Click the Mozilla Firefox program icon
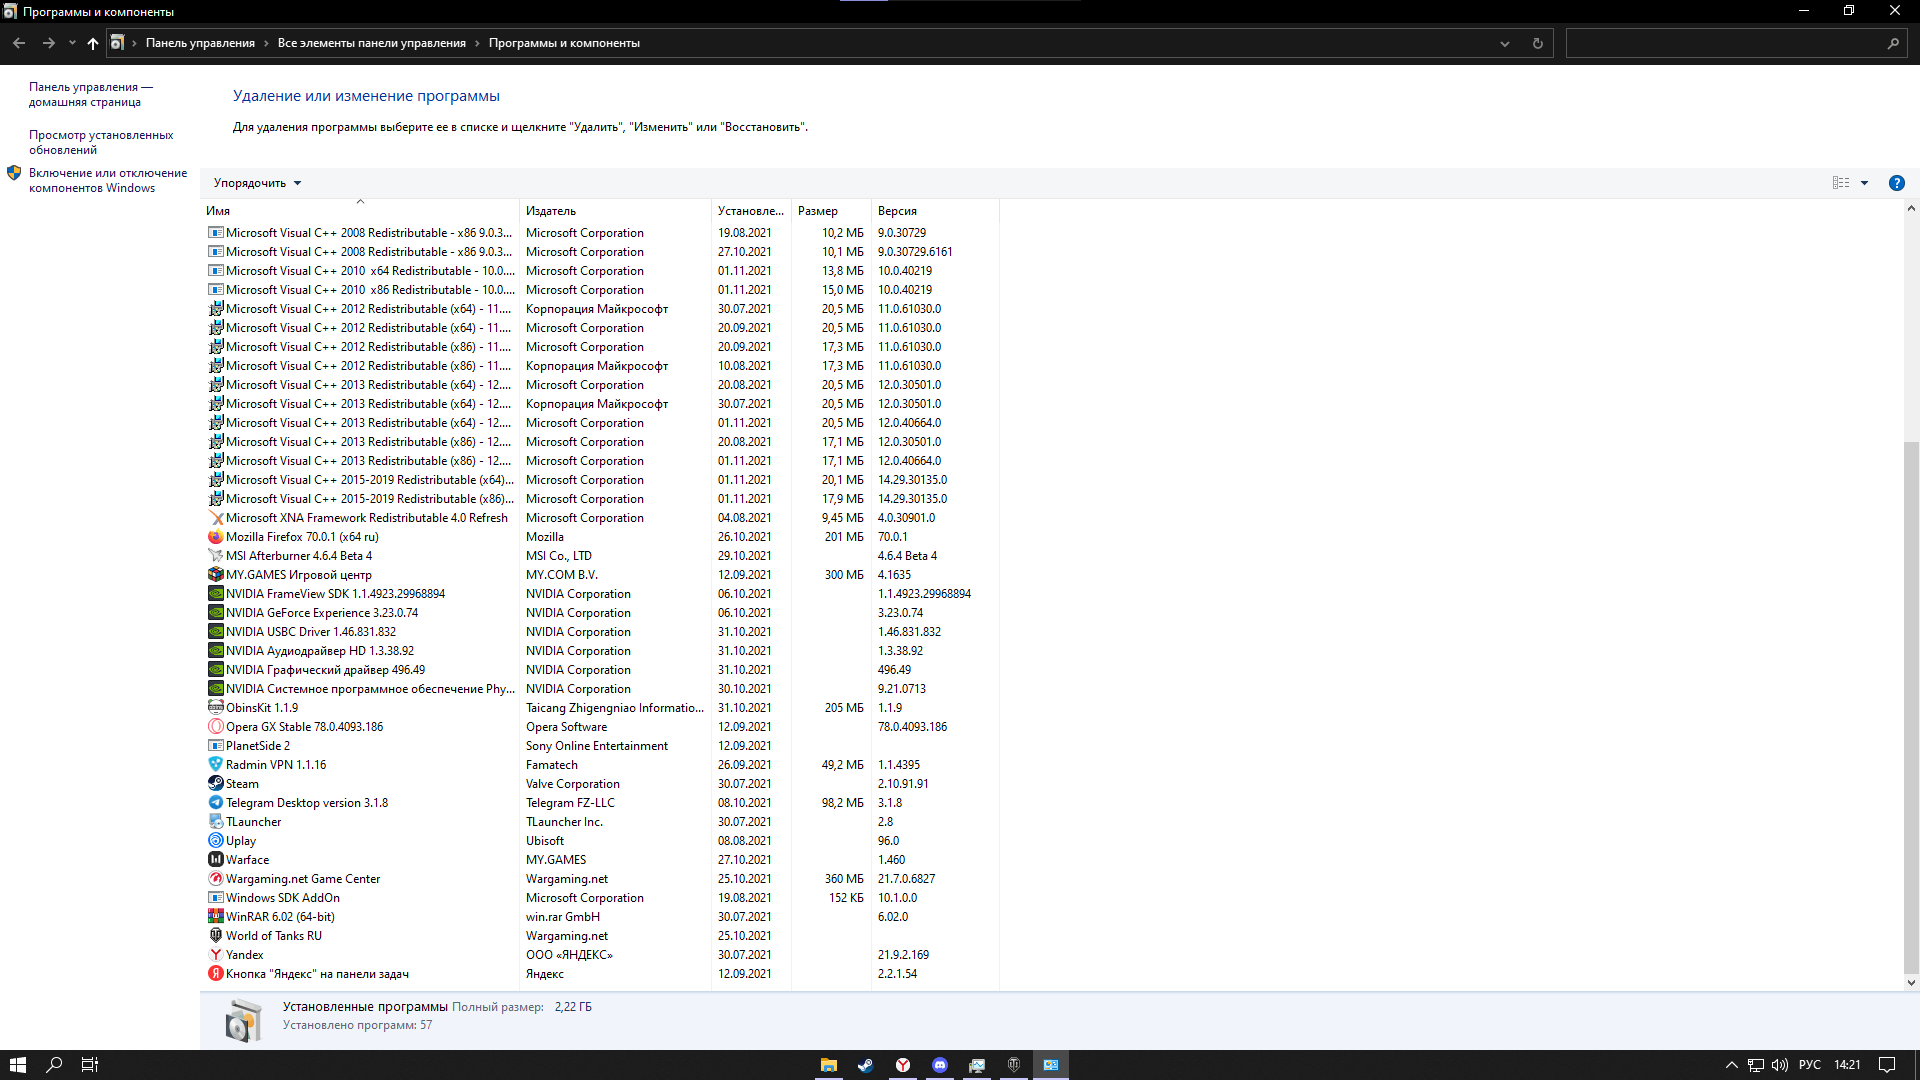 [215, 537]
